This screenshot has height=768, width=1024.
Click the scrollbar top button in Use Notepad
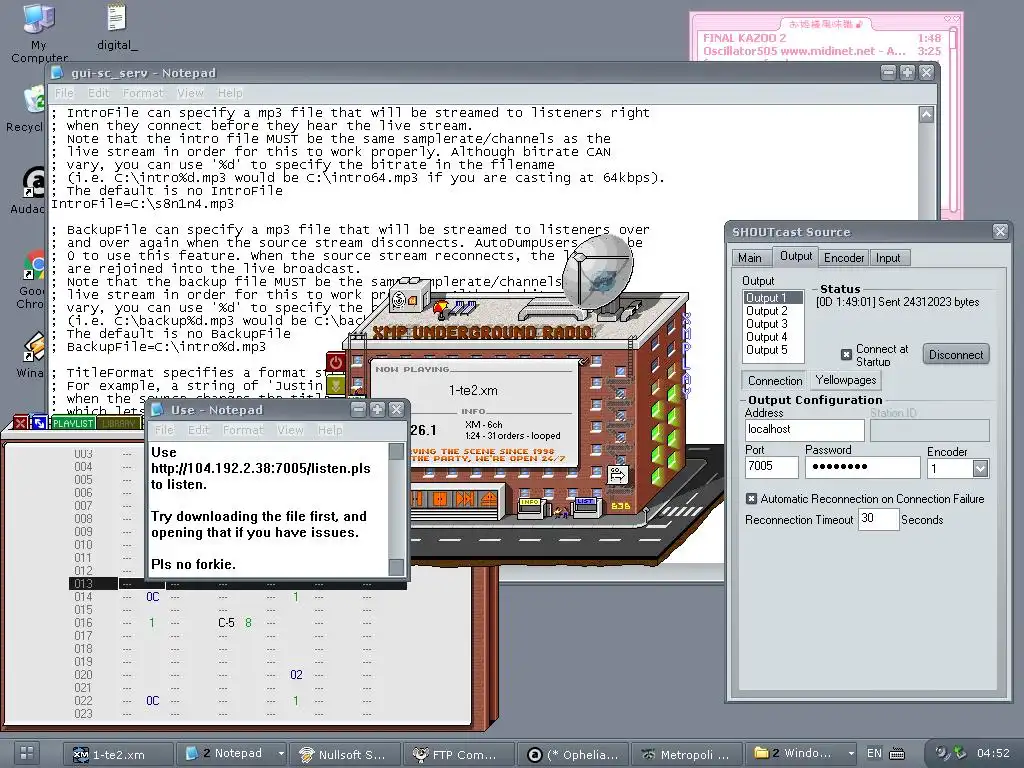(x=396, y=451)
